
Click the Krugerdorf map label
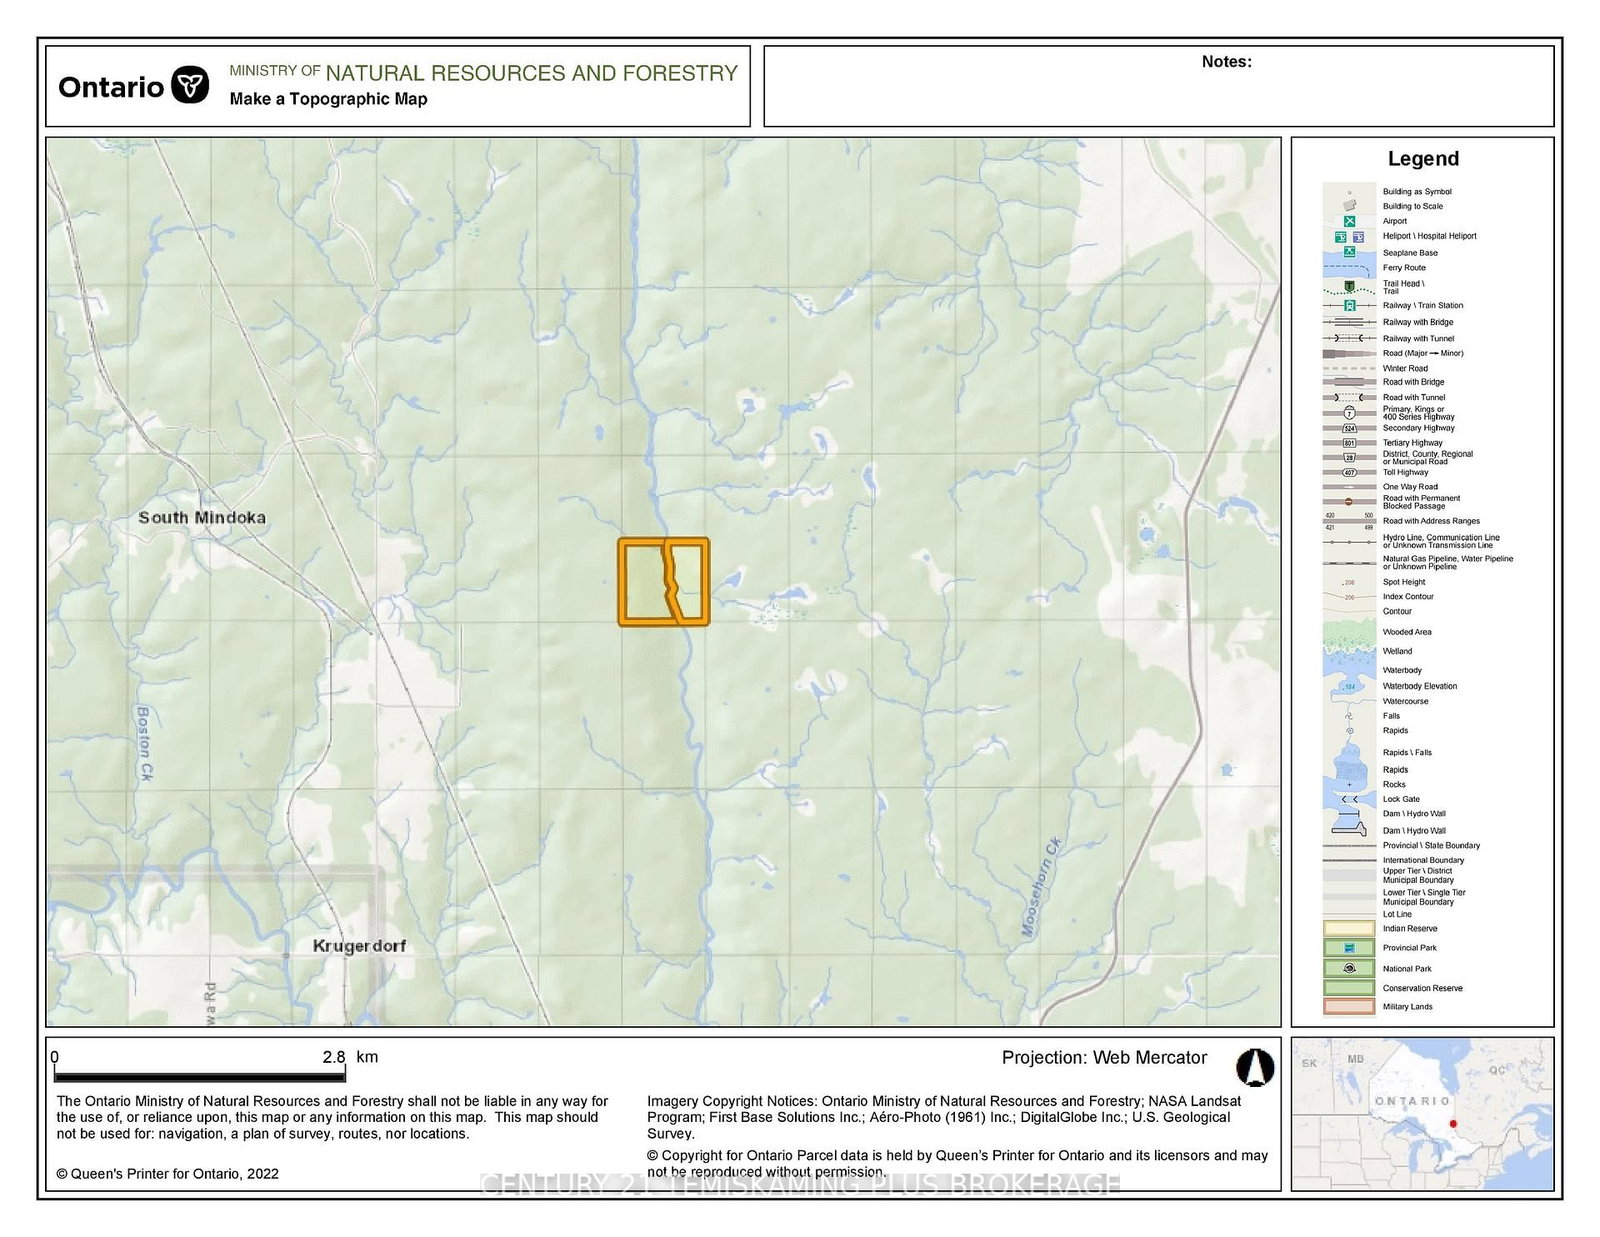click(359, 945)
